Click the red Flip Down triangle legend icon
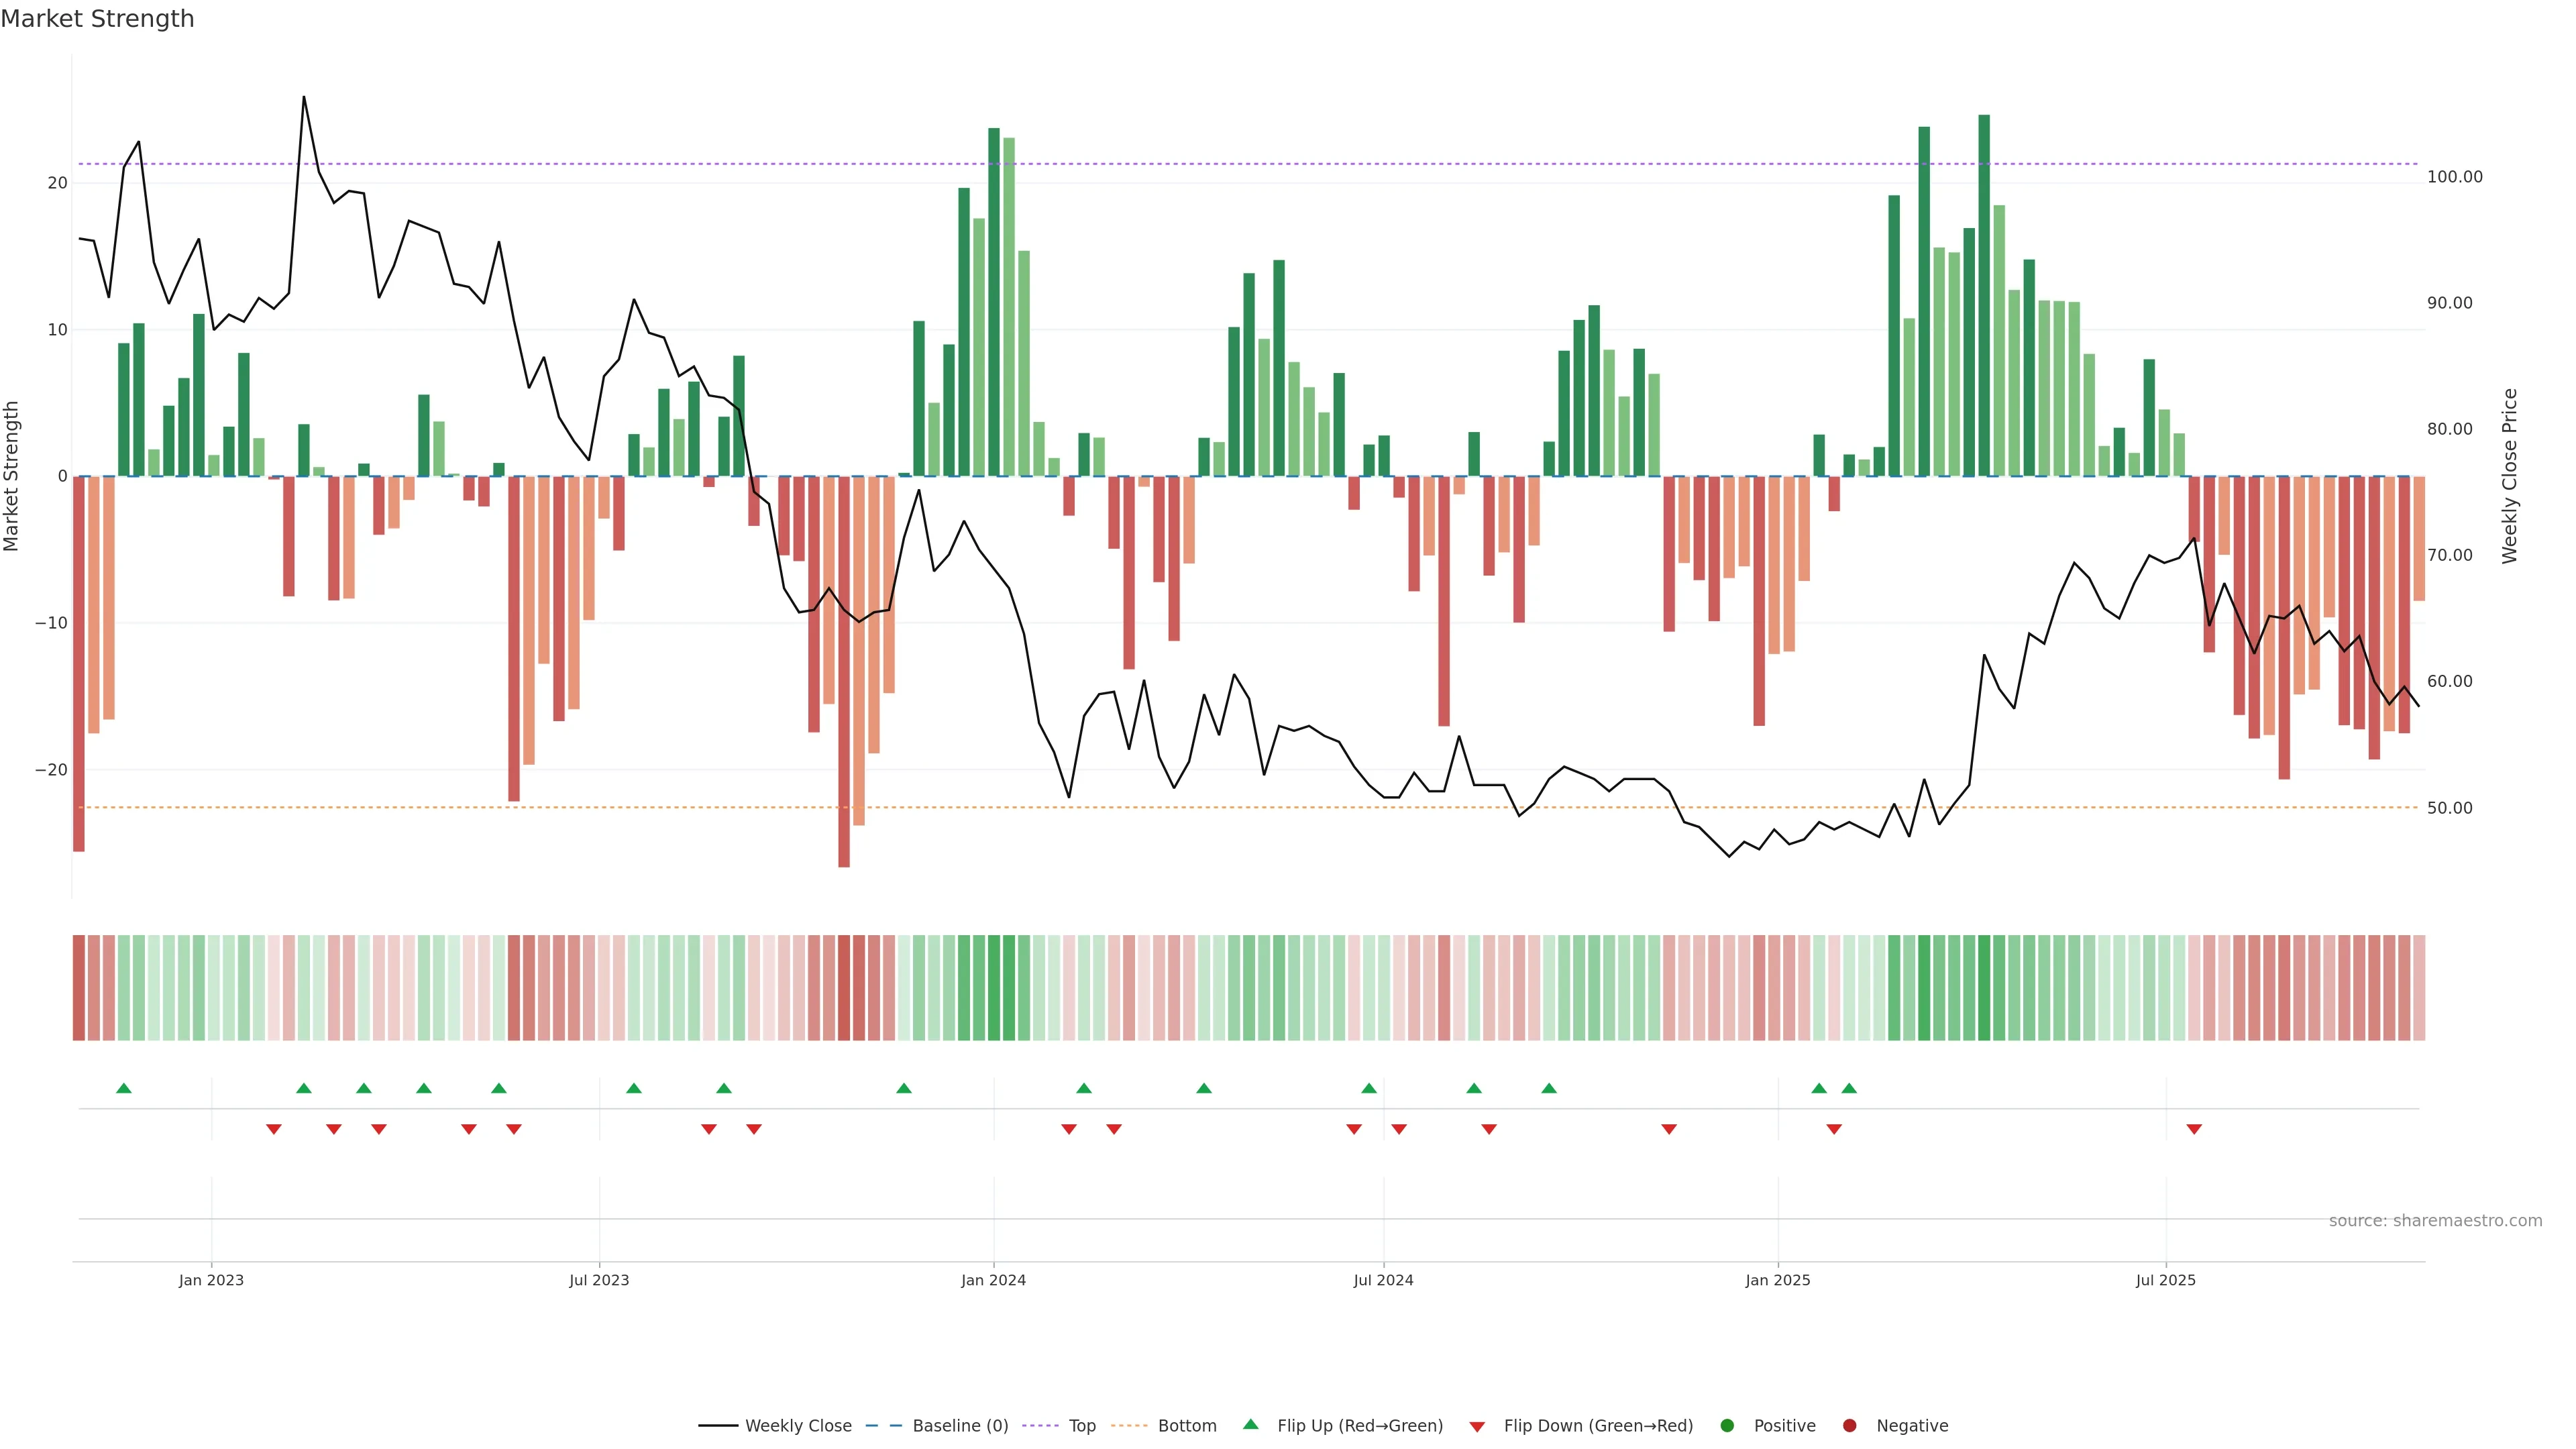The image size is (2576, 1449). [x=1477, y=1427]
